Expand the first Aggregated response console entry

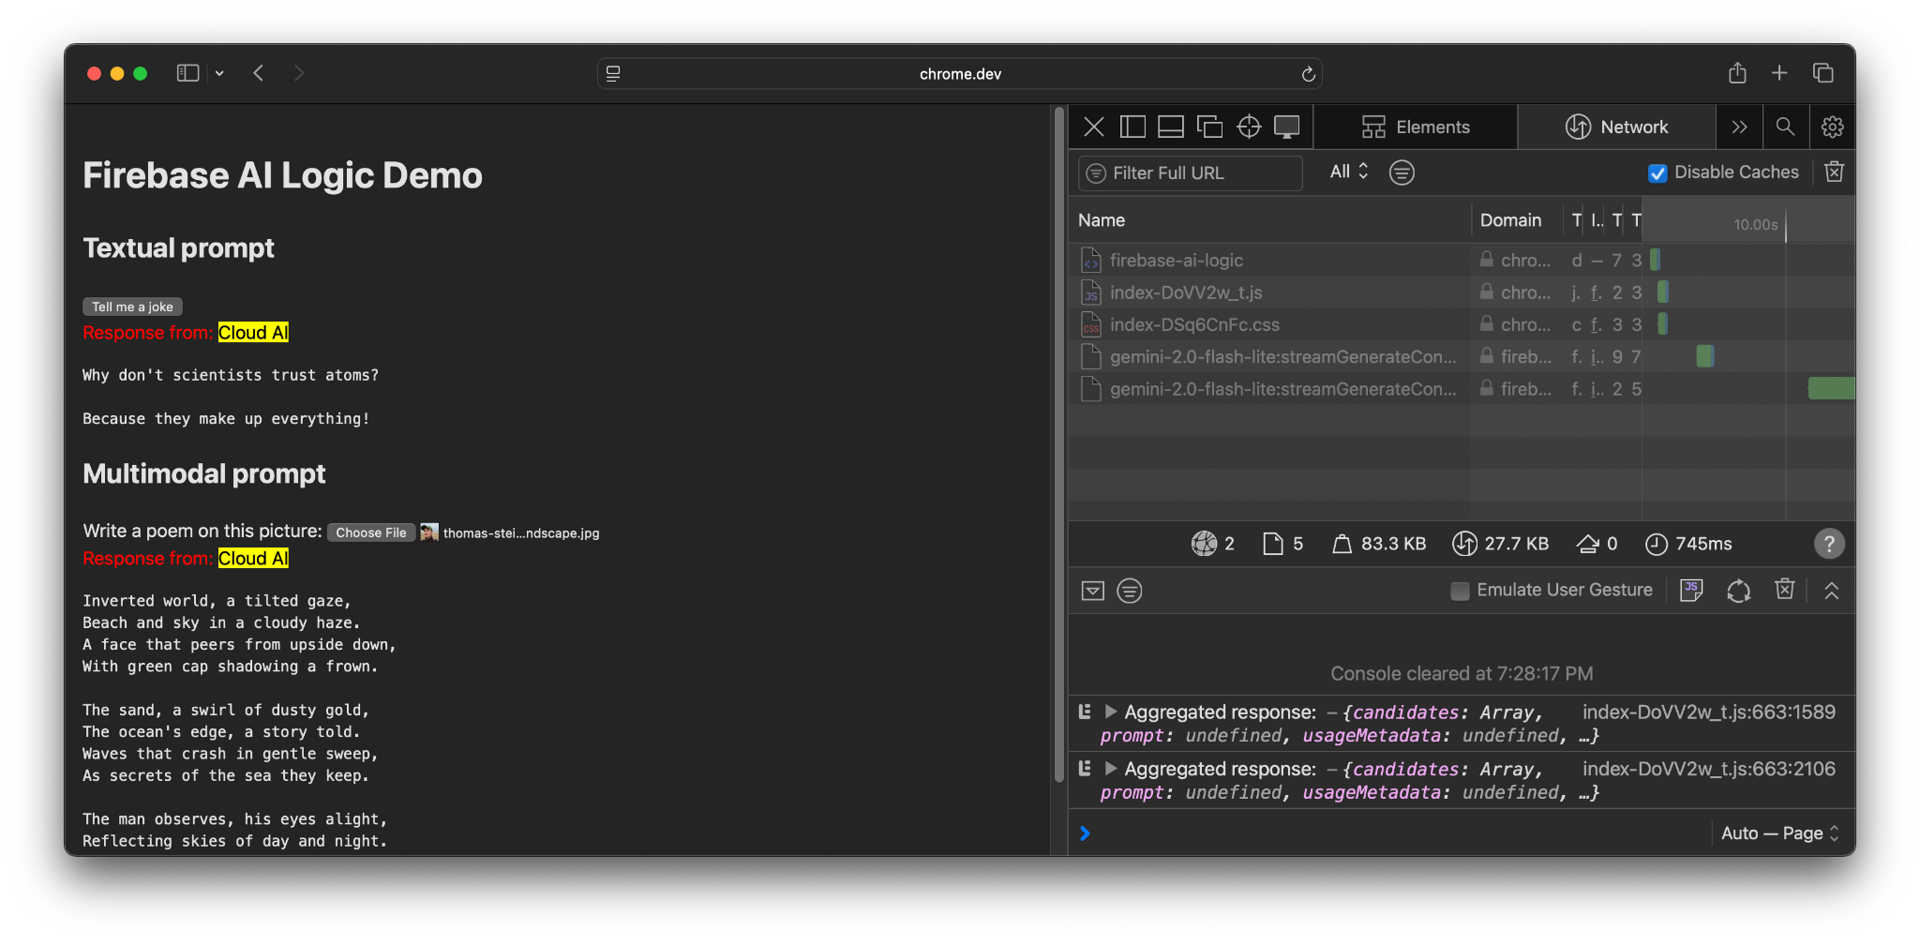click(x=1110, y=712)
